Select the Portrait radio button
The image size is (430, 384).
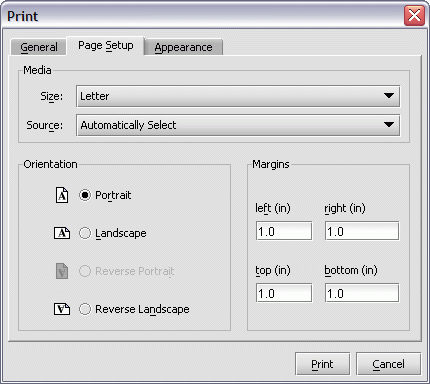pos(85,195)
